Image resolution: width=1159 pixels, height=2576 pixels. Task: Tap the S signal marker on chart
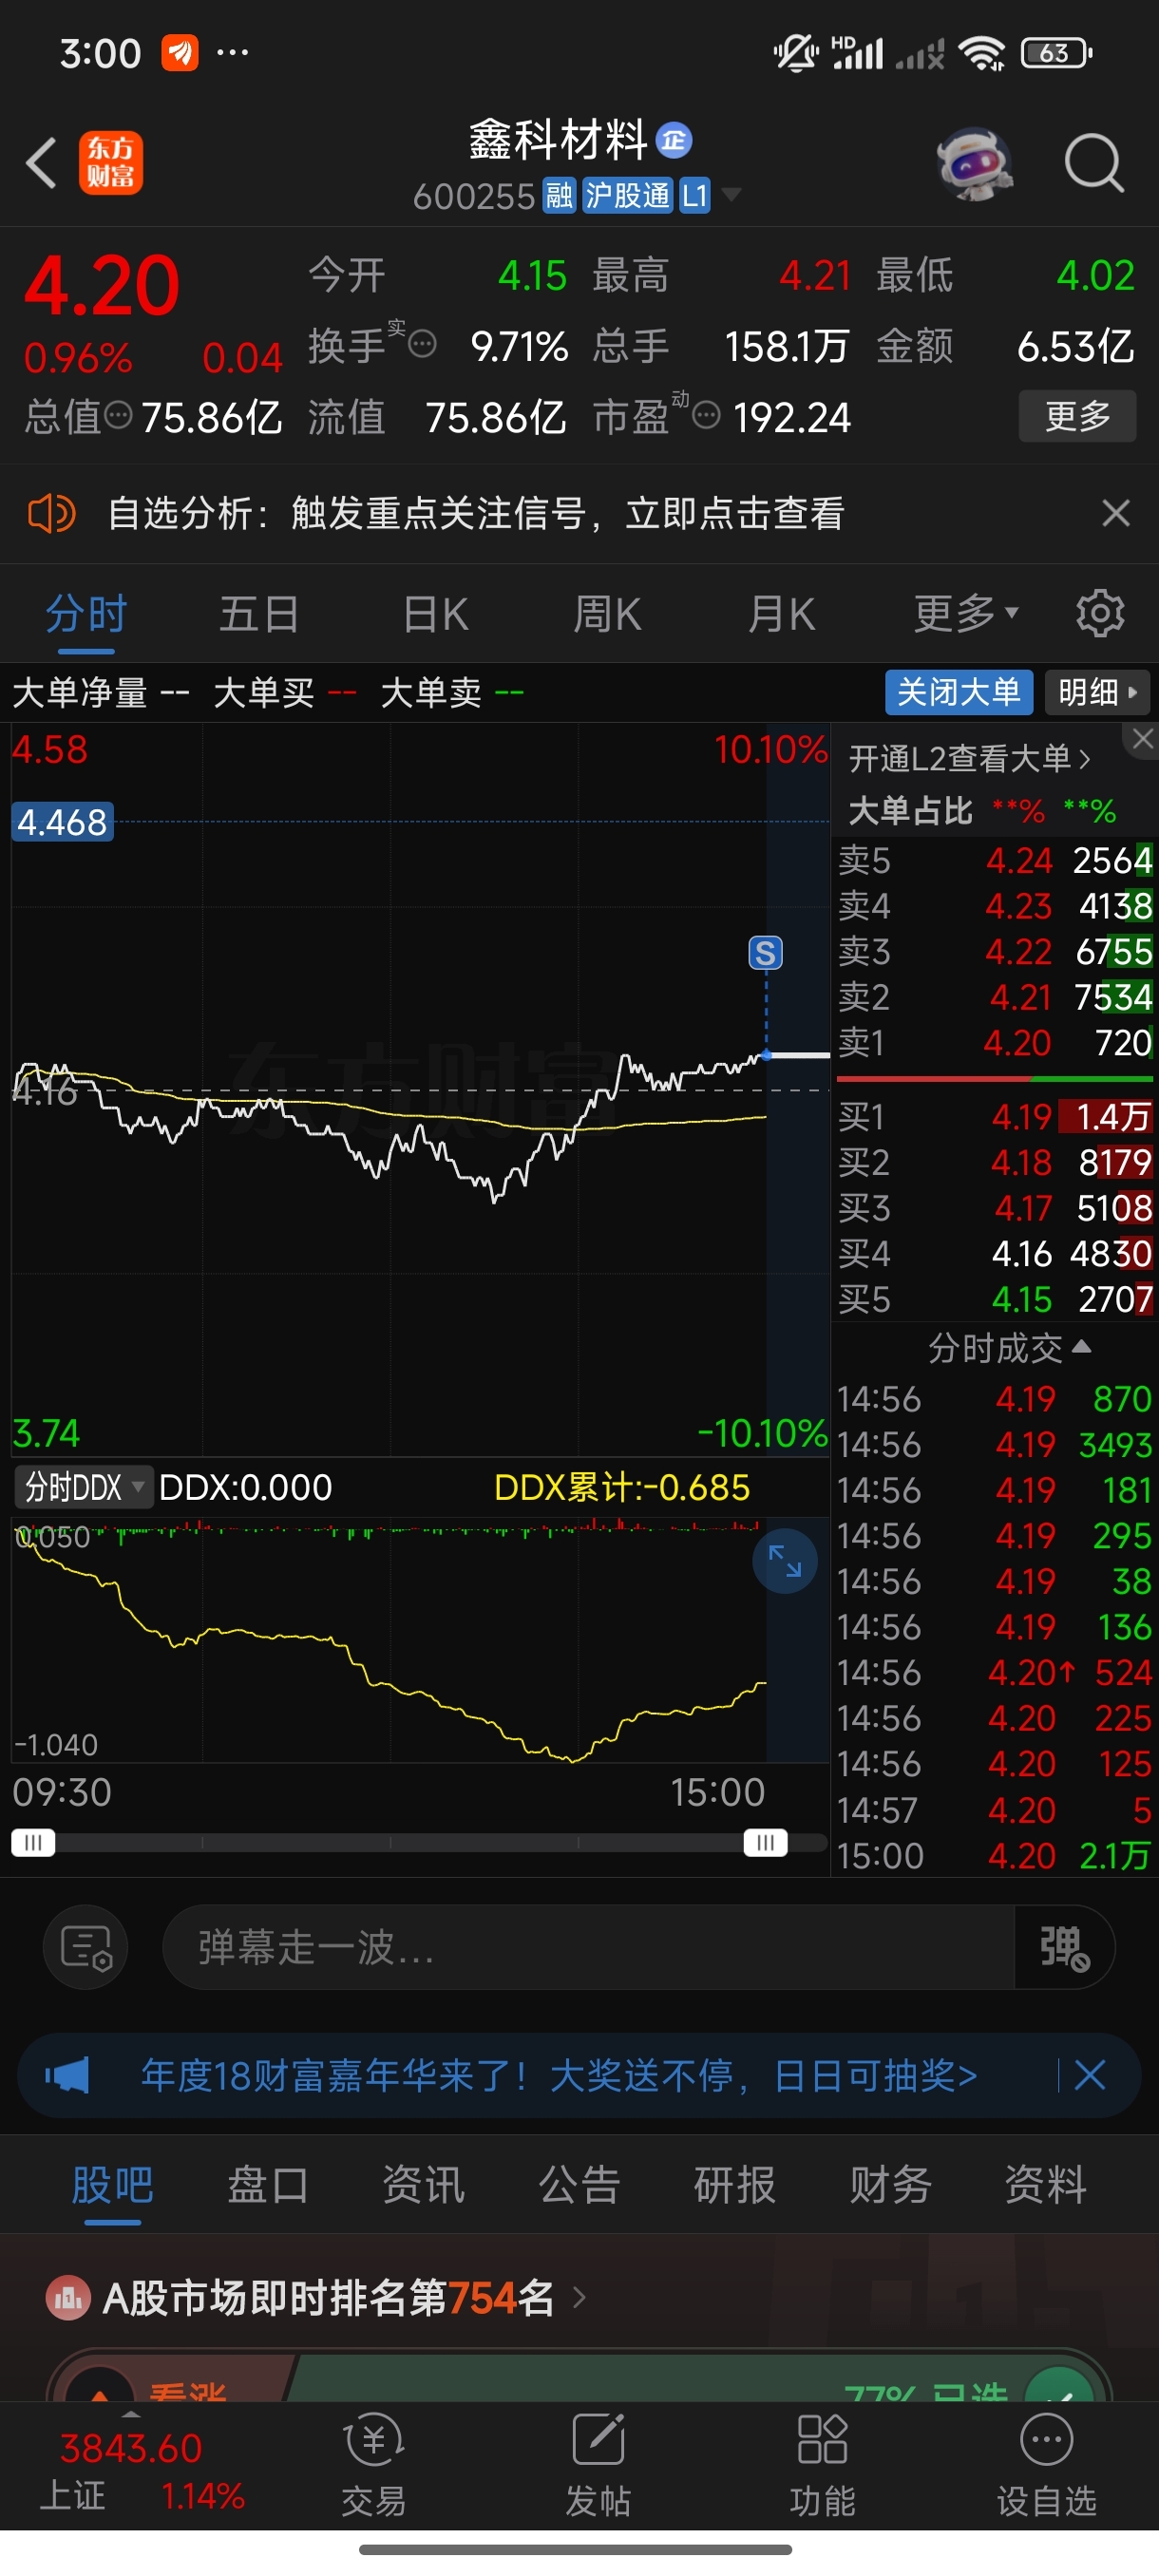766,953
